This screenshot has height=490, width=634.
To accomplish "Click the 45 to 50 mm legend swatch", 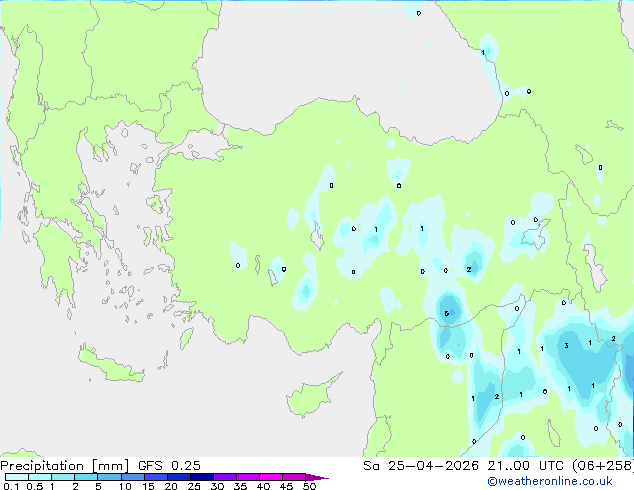I will (x=294, y=477).
